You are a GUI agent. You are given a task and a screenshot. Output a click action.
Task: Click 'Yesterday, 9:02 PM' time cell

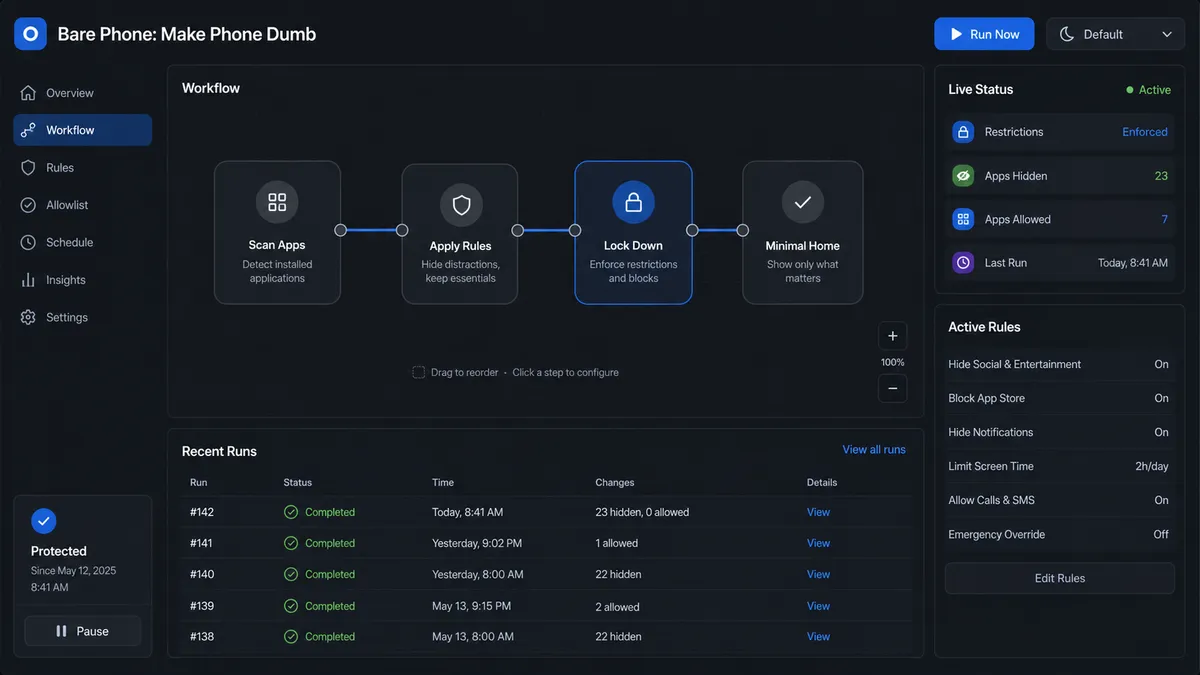click(x=477, y=543)
